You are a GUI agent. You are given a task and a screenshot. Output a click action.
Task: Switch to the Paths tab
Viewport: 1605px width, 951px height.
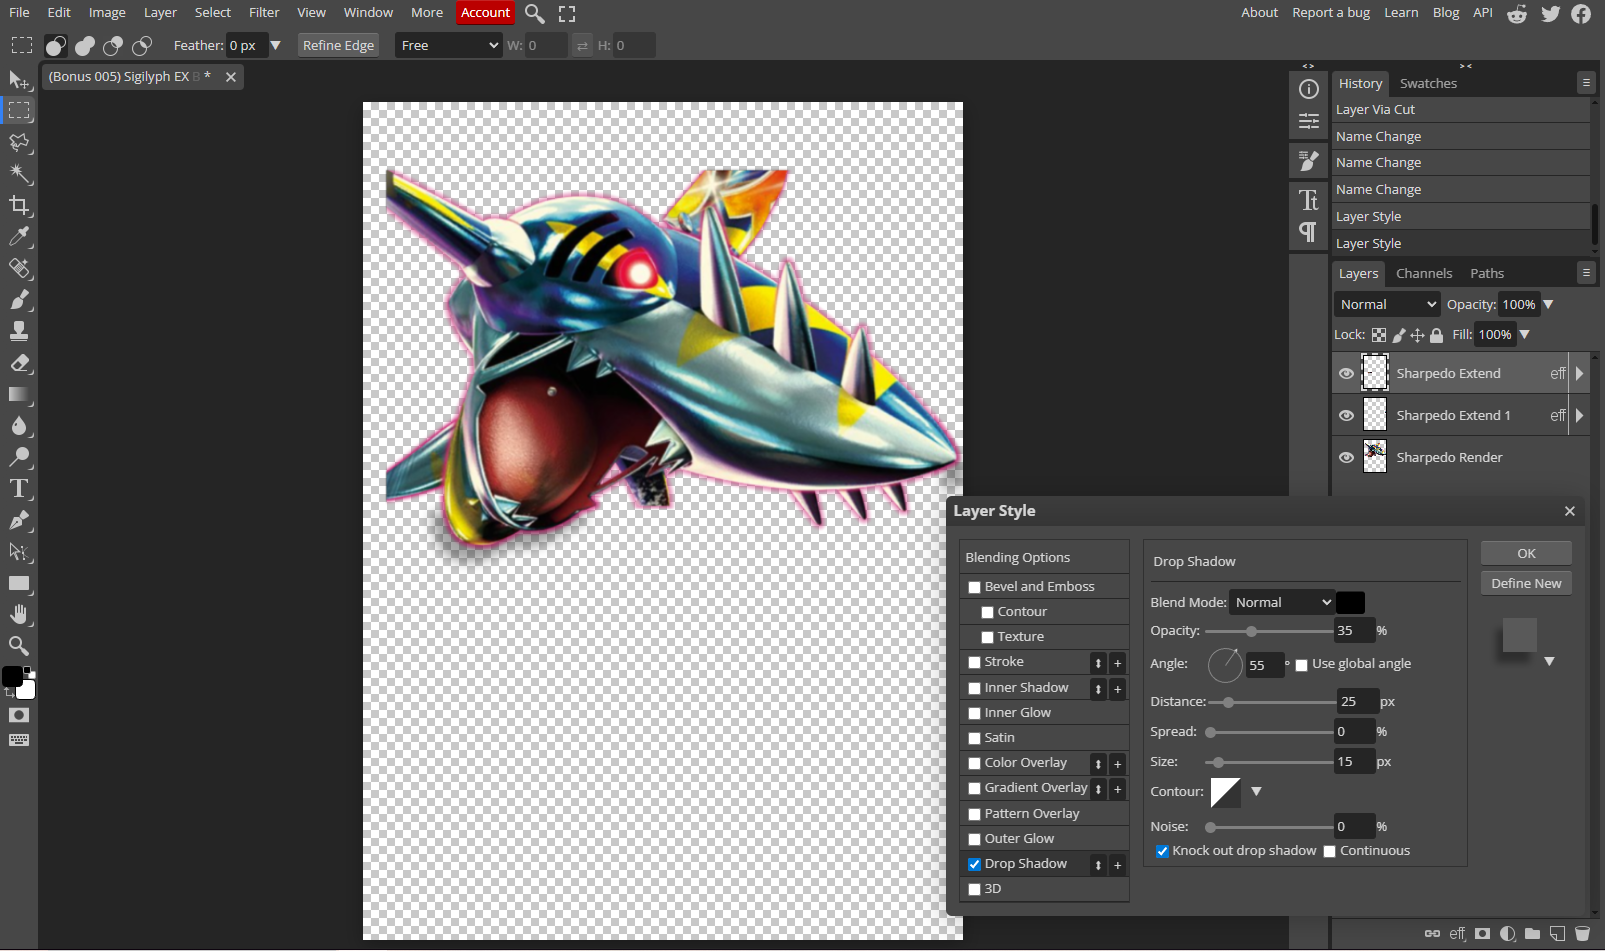pyautogui.click(x=1487, y=274)
